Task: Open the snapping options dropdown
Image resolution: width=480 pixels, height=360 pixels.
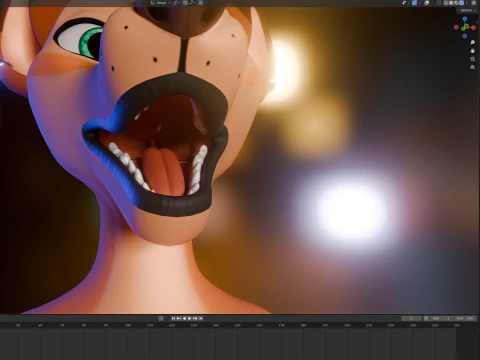Action: click(193, 3)
